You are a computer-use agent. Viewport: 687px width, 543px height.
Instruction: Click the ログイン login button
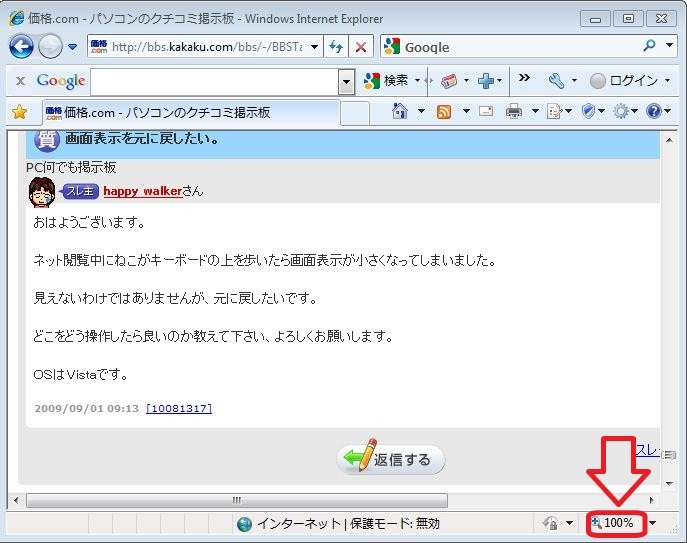coord(624,81)
